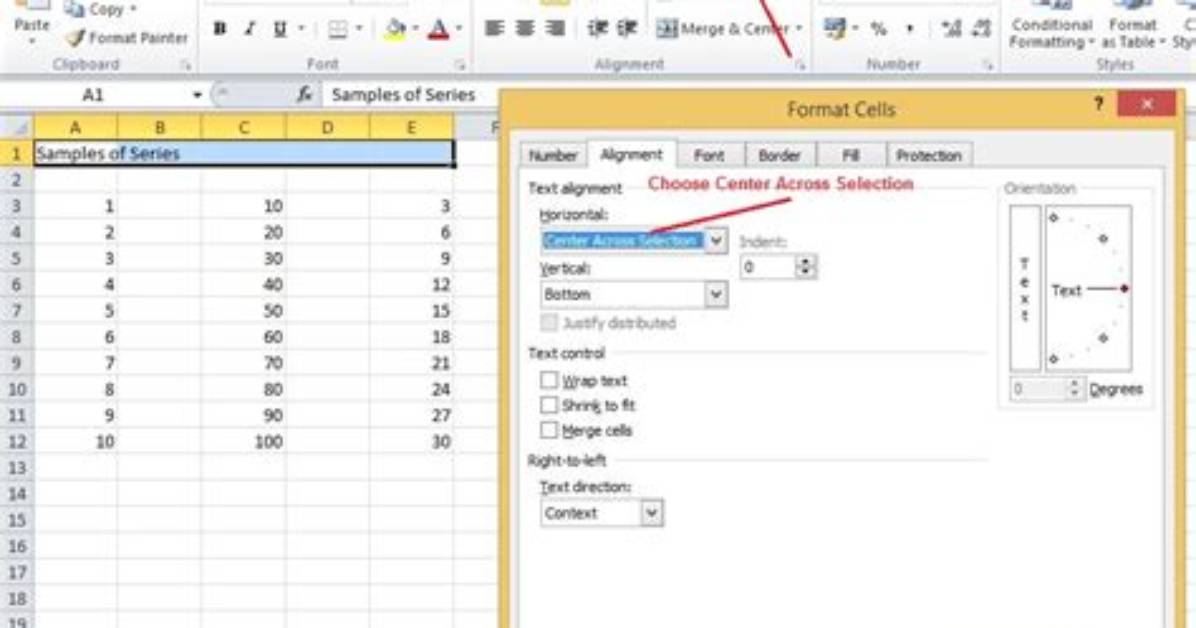Enable Shrink to fit checkbox
This screenshot has height=628, width=1196.
click(x=548, y=404)
